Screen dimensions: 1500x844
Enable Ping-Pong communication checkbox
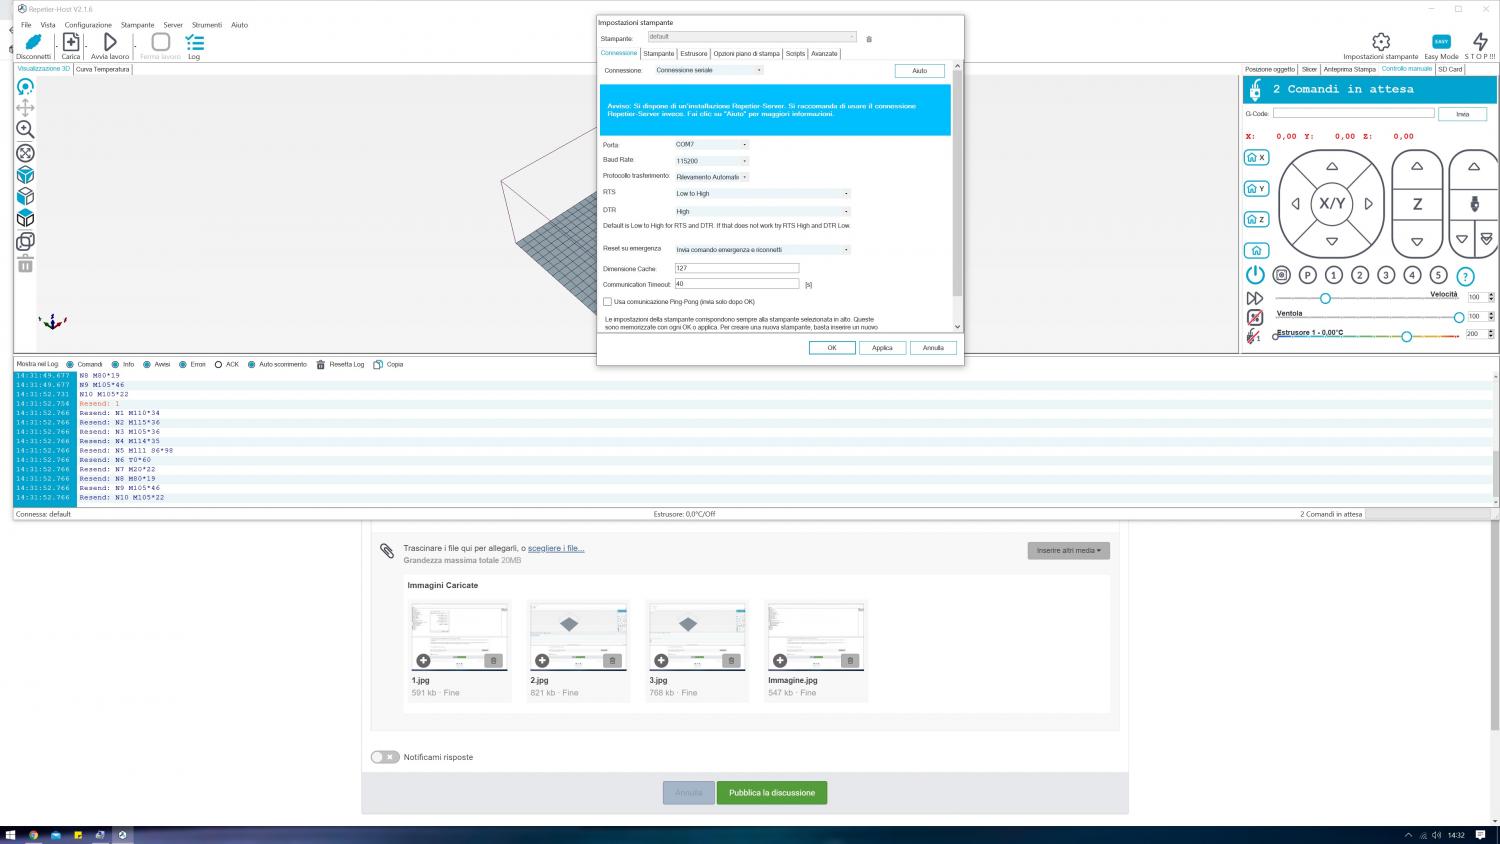tap(607, 302)
